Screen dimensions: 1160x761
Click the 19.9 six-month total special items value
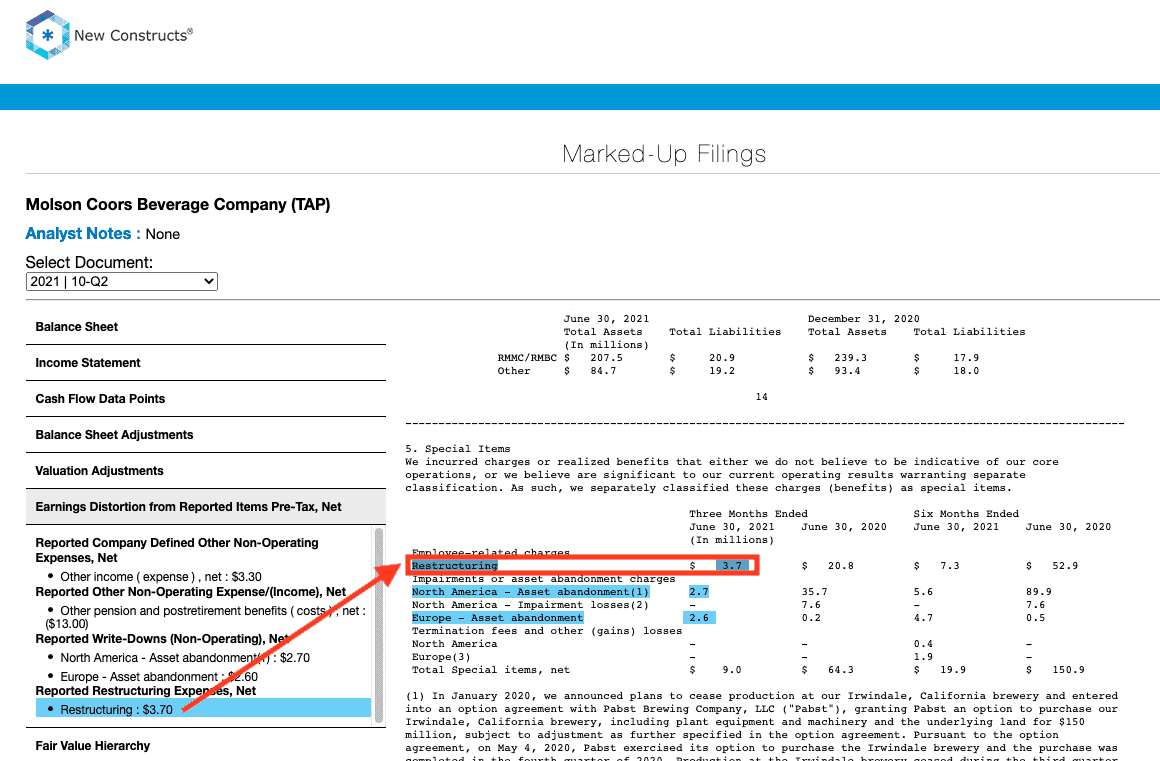click(953, 670)
